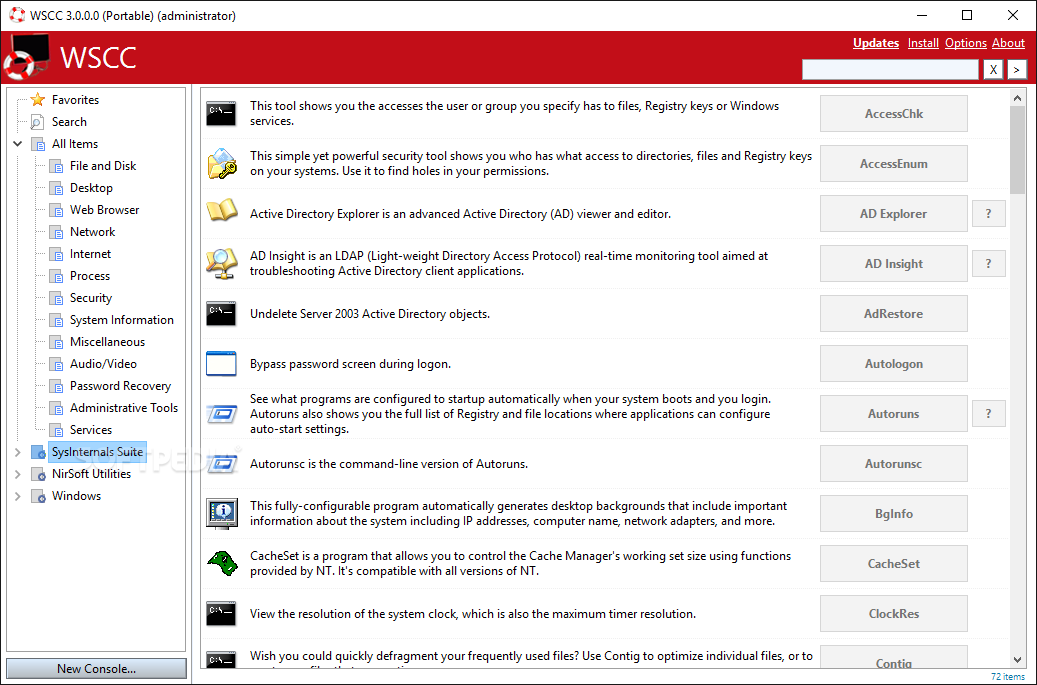This screenshot has height=685, width=1037.
Task: Open help for AD Explorer
Action: pyautogui.click(x=989, y=214)
